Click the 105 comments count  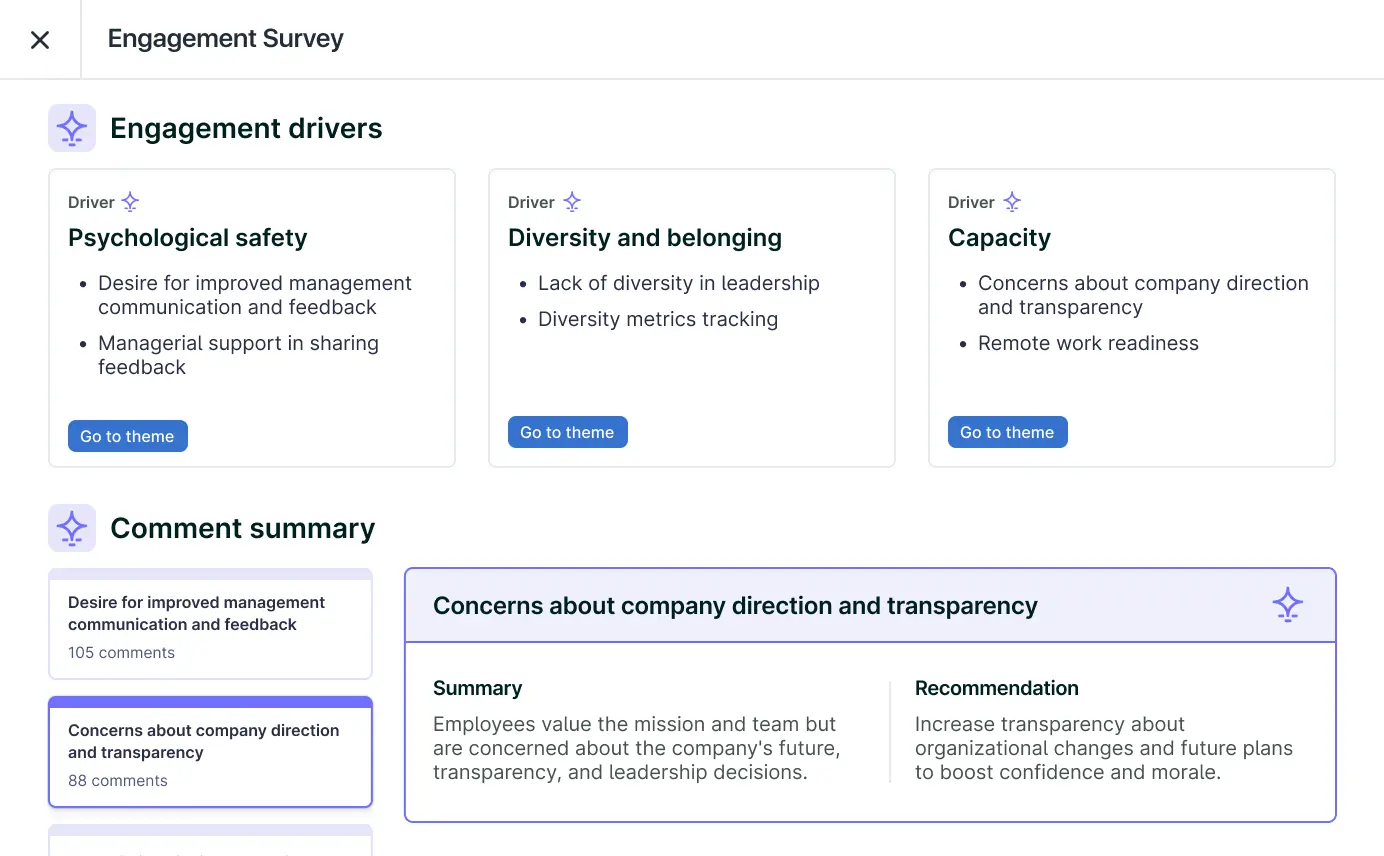(x=121, y=652)
